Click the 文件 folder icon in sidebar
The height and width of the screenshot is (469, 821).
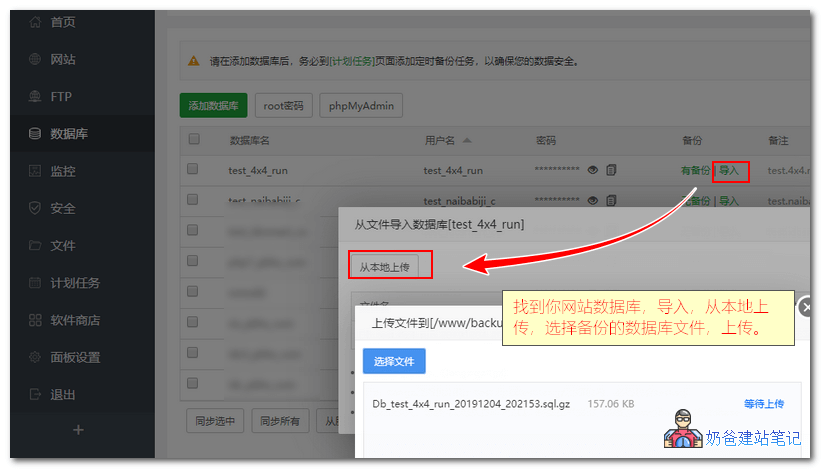pyautogui.click(x=35, y=245)
